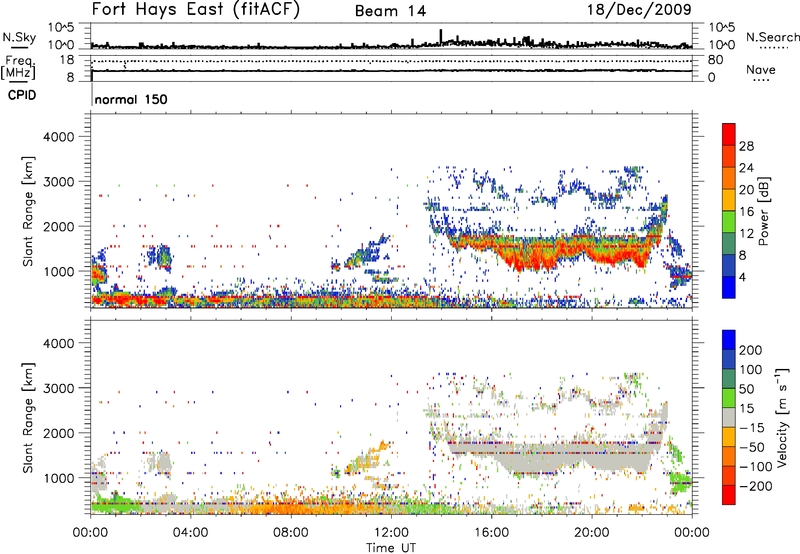Click the "3000" tick in the velocity panel
800x554 pixels.
58,388
